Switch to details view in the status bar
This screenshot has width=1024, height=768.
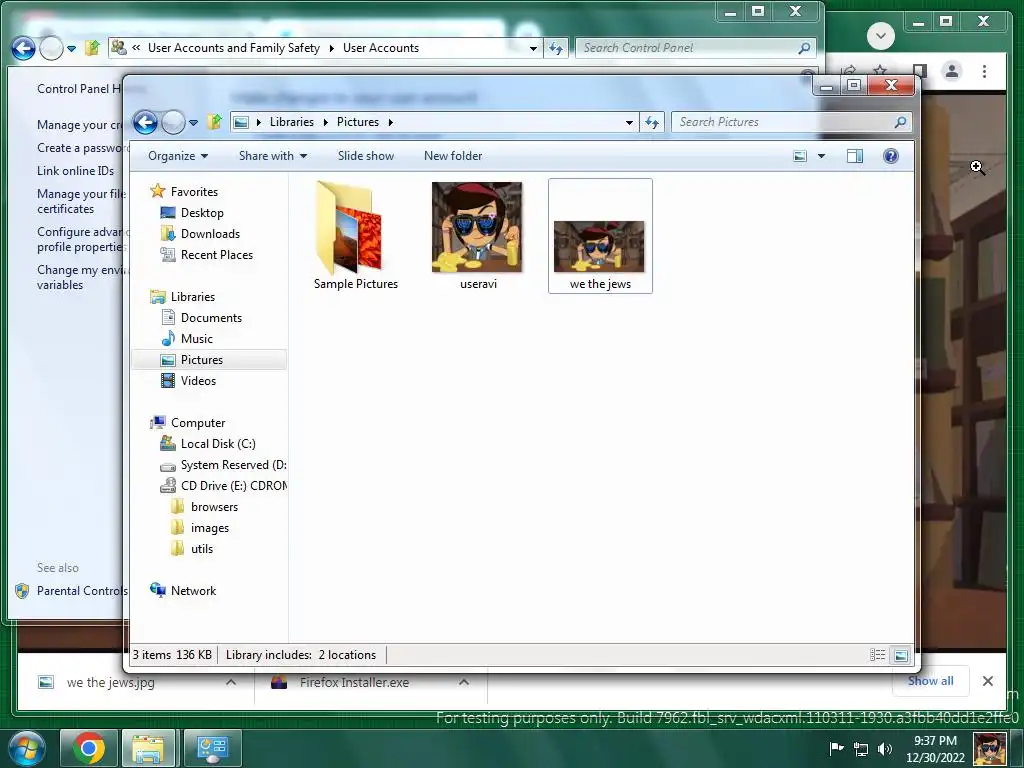coord(877,655)
